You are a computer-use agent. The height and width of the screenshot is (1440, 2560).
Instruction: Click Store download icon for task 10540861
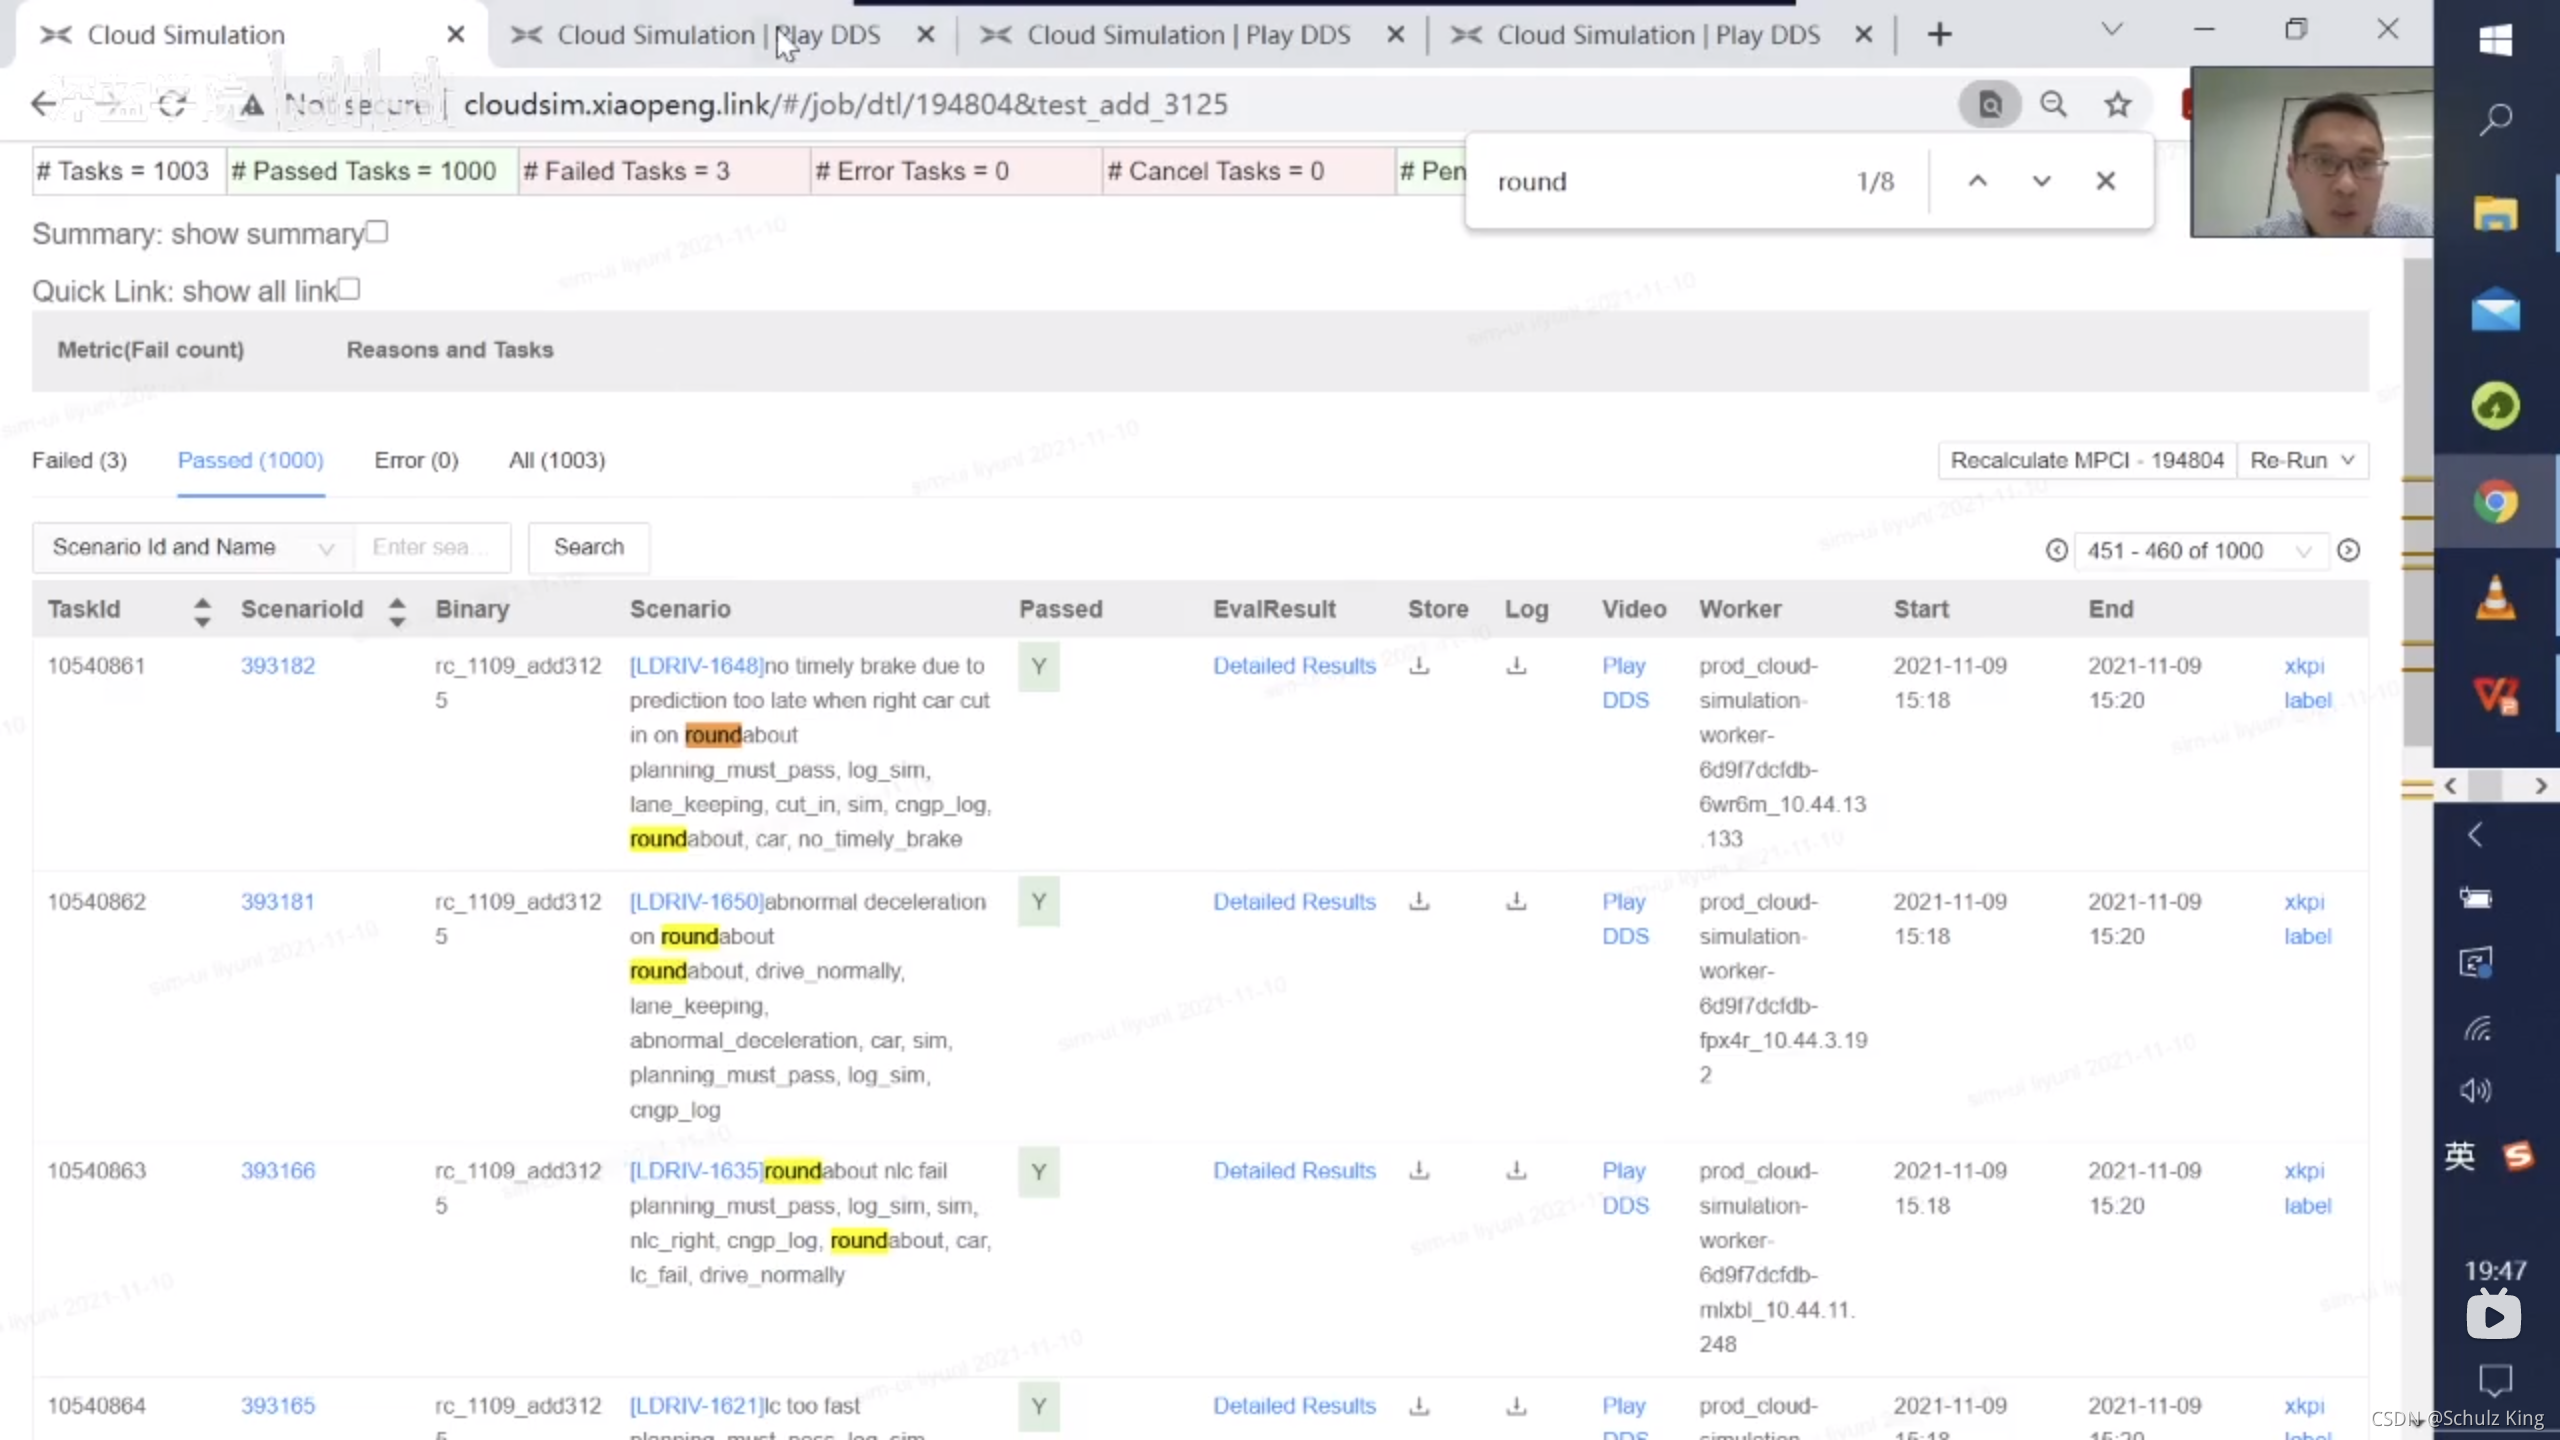(1419, 666)
